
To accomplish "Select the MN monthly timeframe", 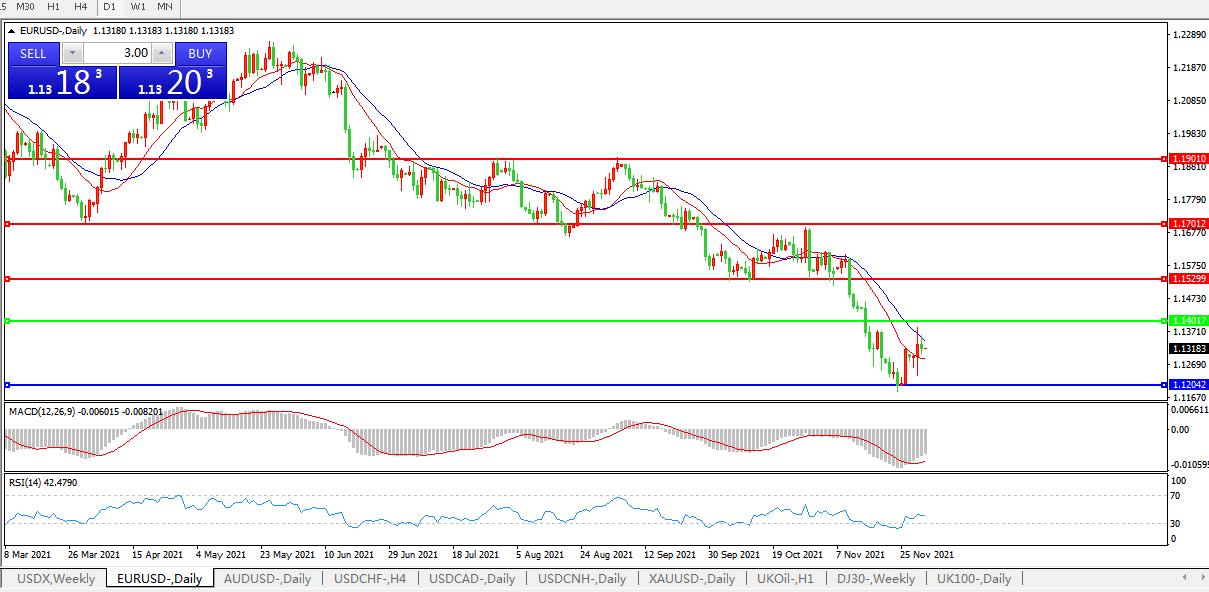I will pos(164,6).
